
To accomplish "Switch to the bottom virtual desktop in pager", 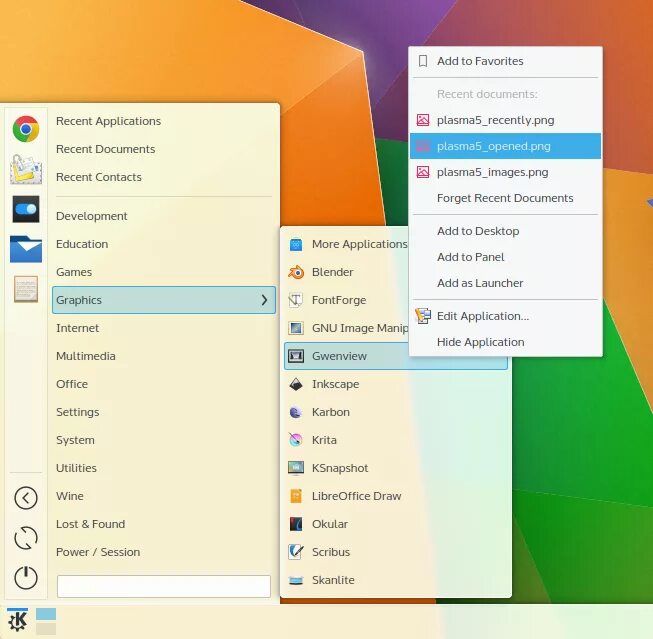I will coord(46,628).
